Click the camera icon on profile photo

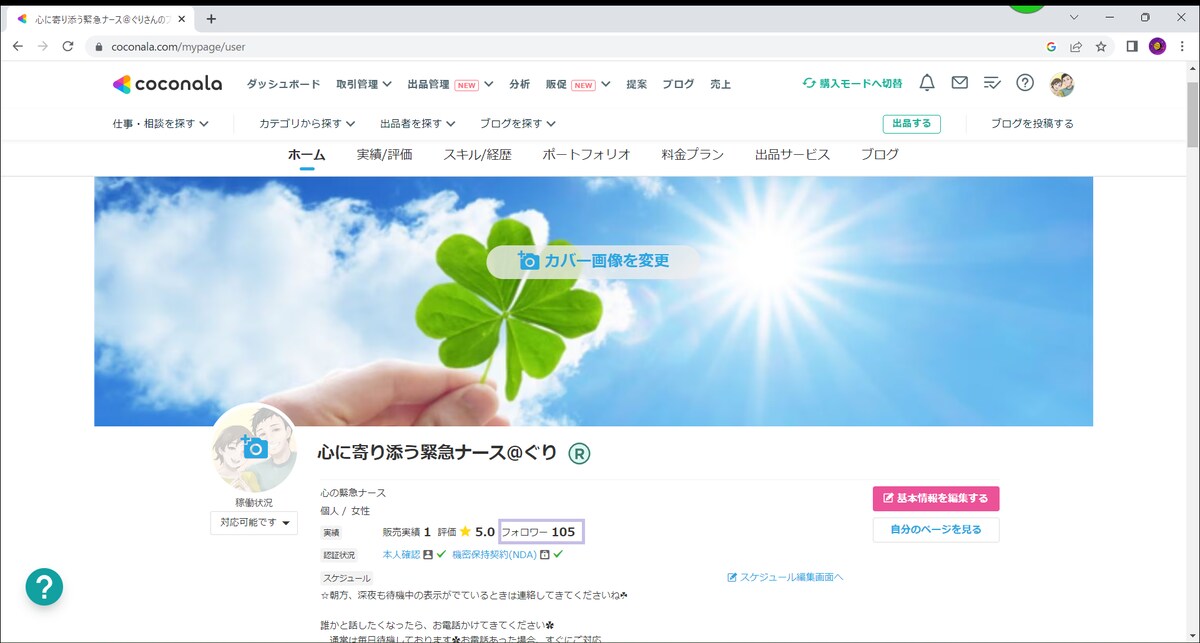tap(254, 446)
